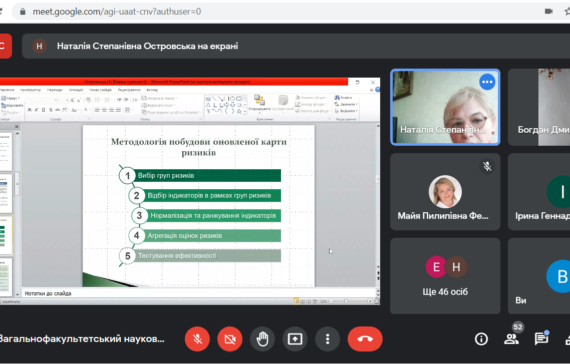Viewport: 570px width, 364px height.
Task: Open more options three-dot menu
Action: (x=328, y=339)
